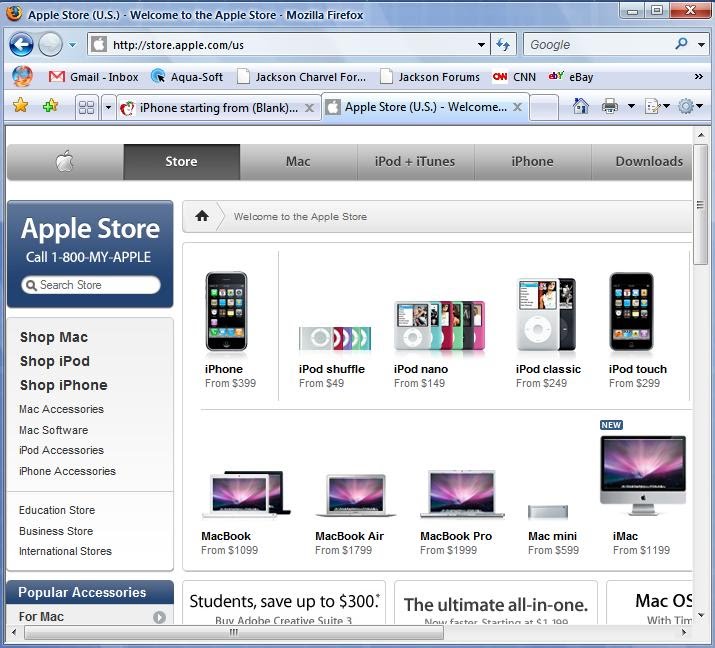Open the Jackson Forums bookmark
This screenshot has width=715, height=648.
pos(430,77)
